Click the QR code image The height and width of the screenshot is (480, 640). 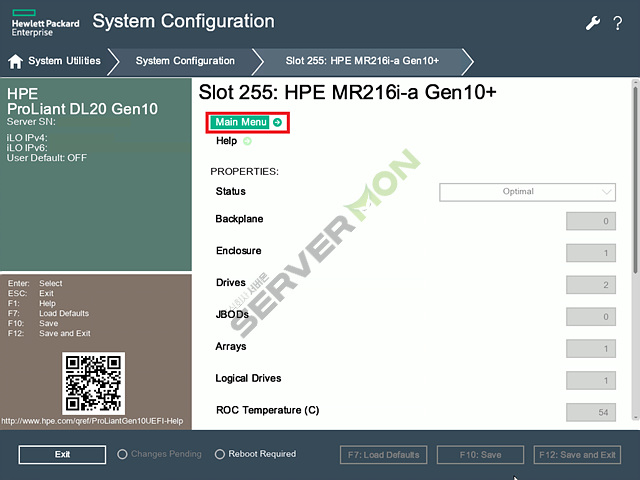click(93, 383)
